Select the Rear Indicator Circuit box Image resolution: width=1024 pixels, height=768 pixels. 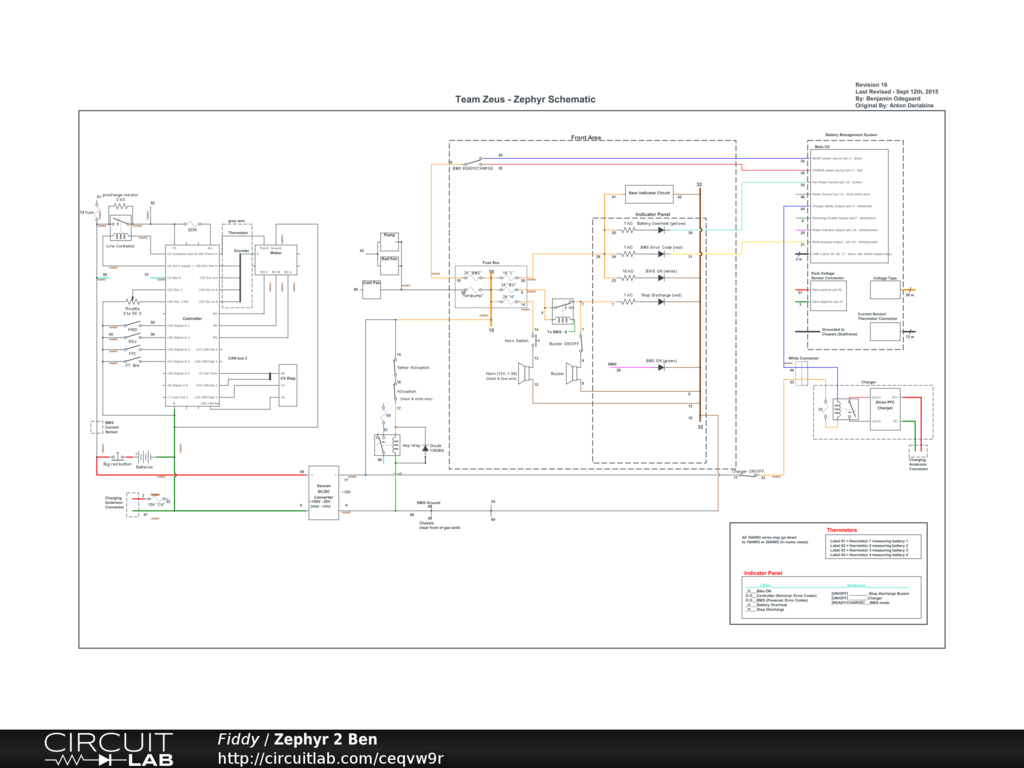coord(649,191)
